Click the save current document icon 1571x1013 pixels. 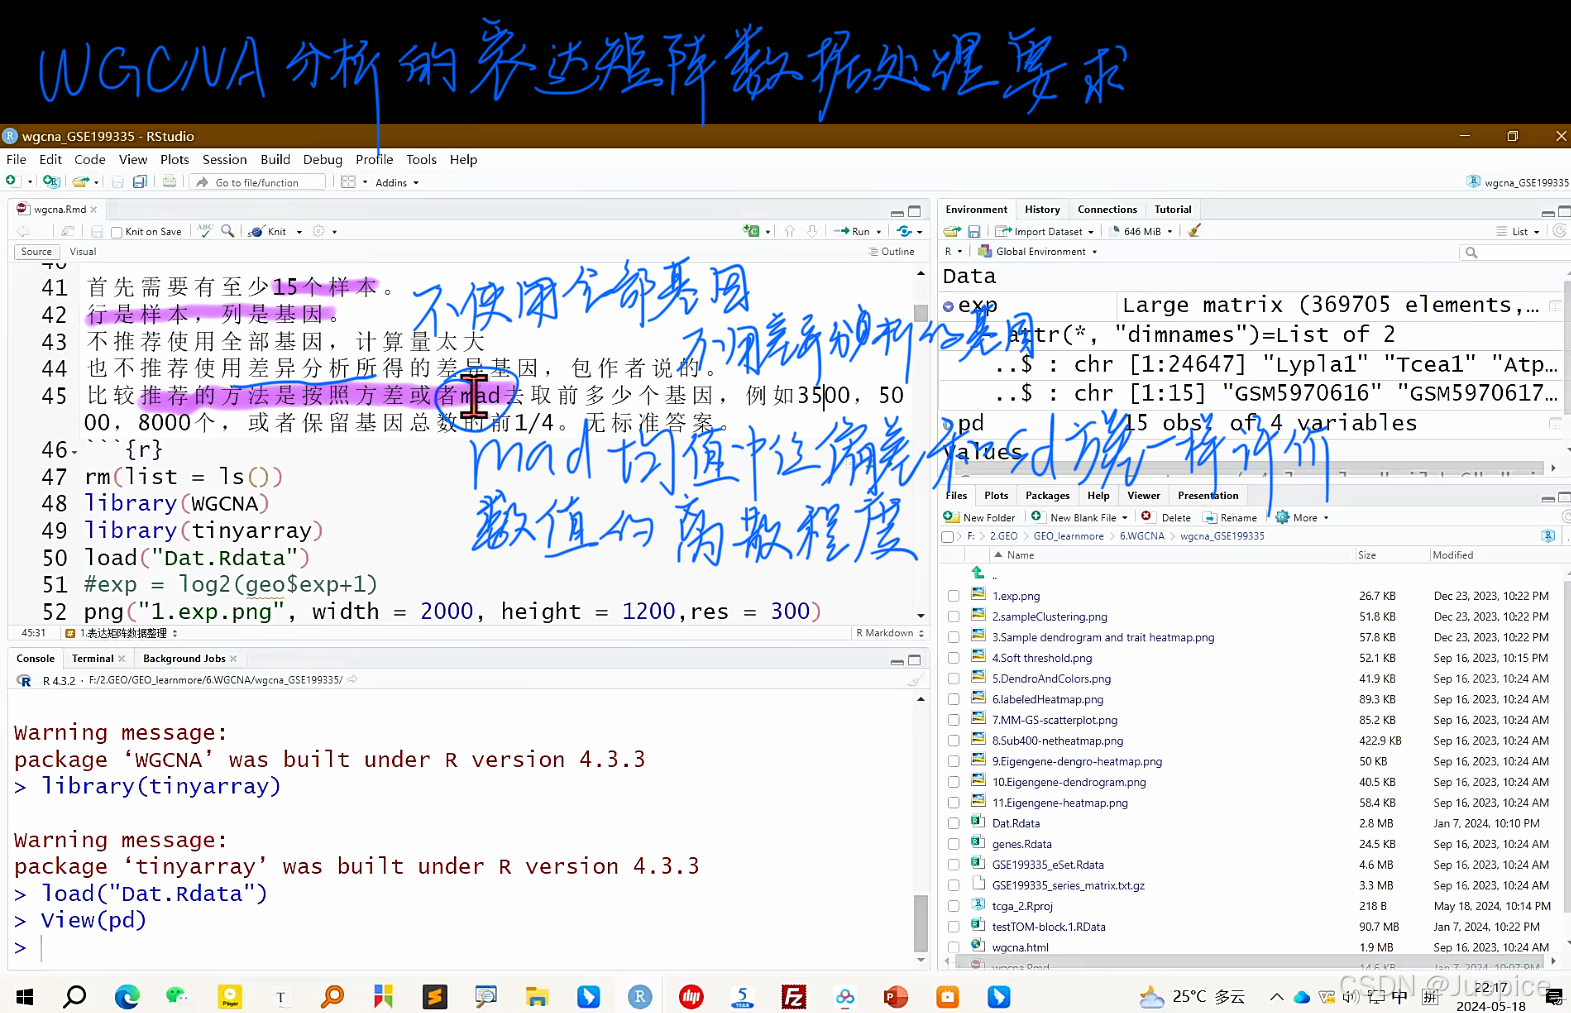point(118,182)
